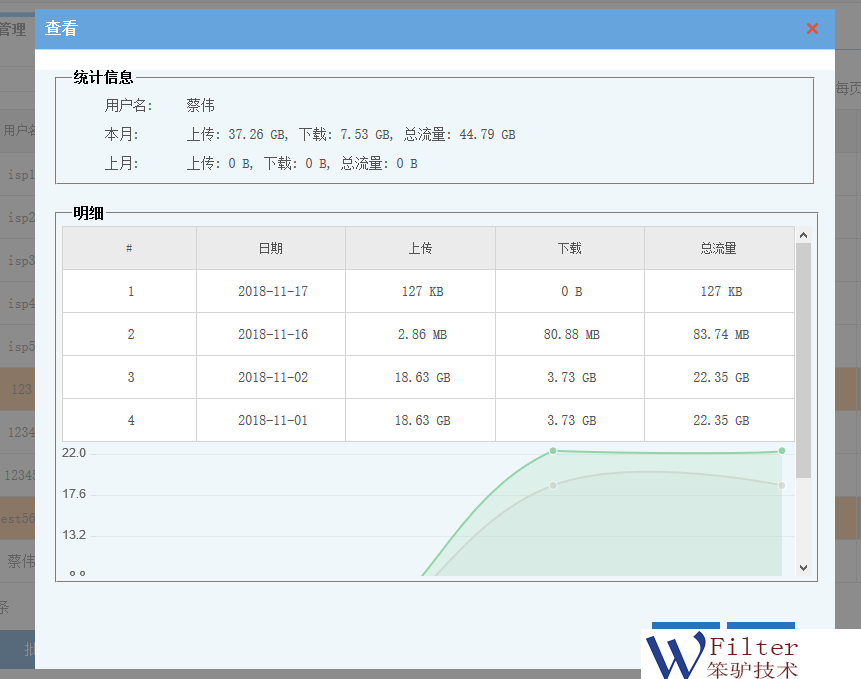Click the vertical scrollbar thumb in 明细
The height and width of the screenshot is (679, 861).
(x=803, y=360)
